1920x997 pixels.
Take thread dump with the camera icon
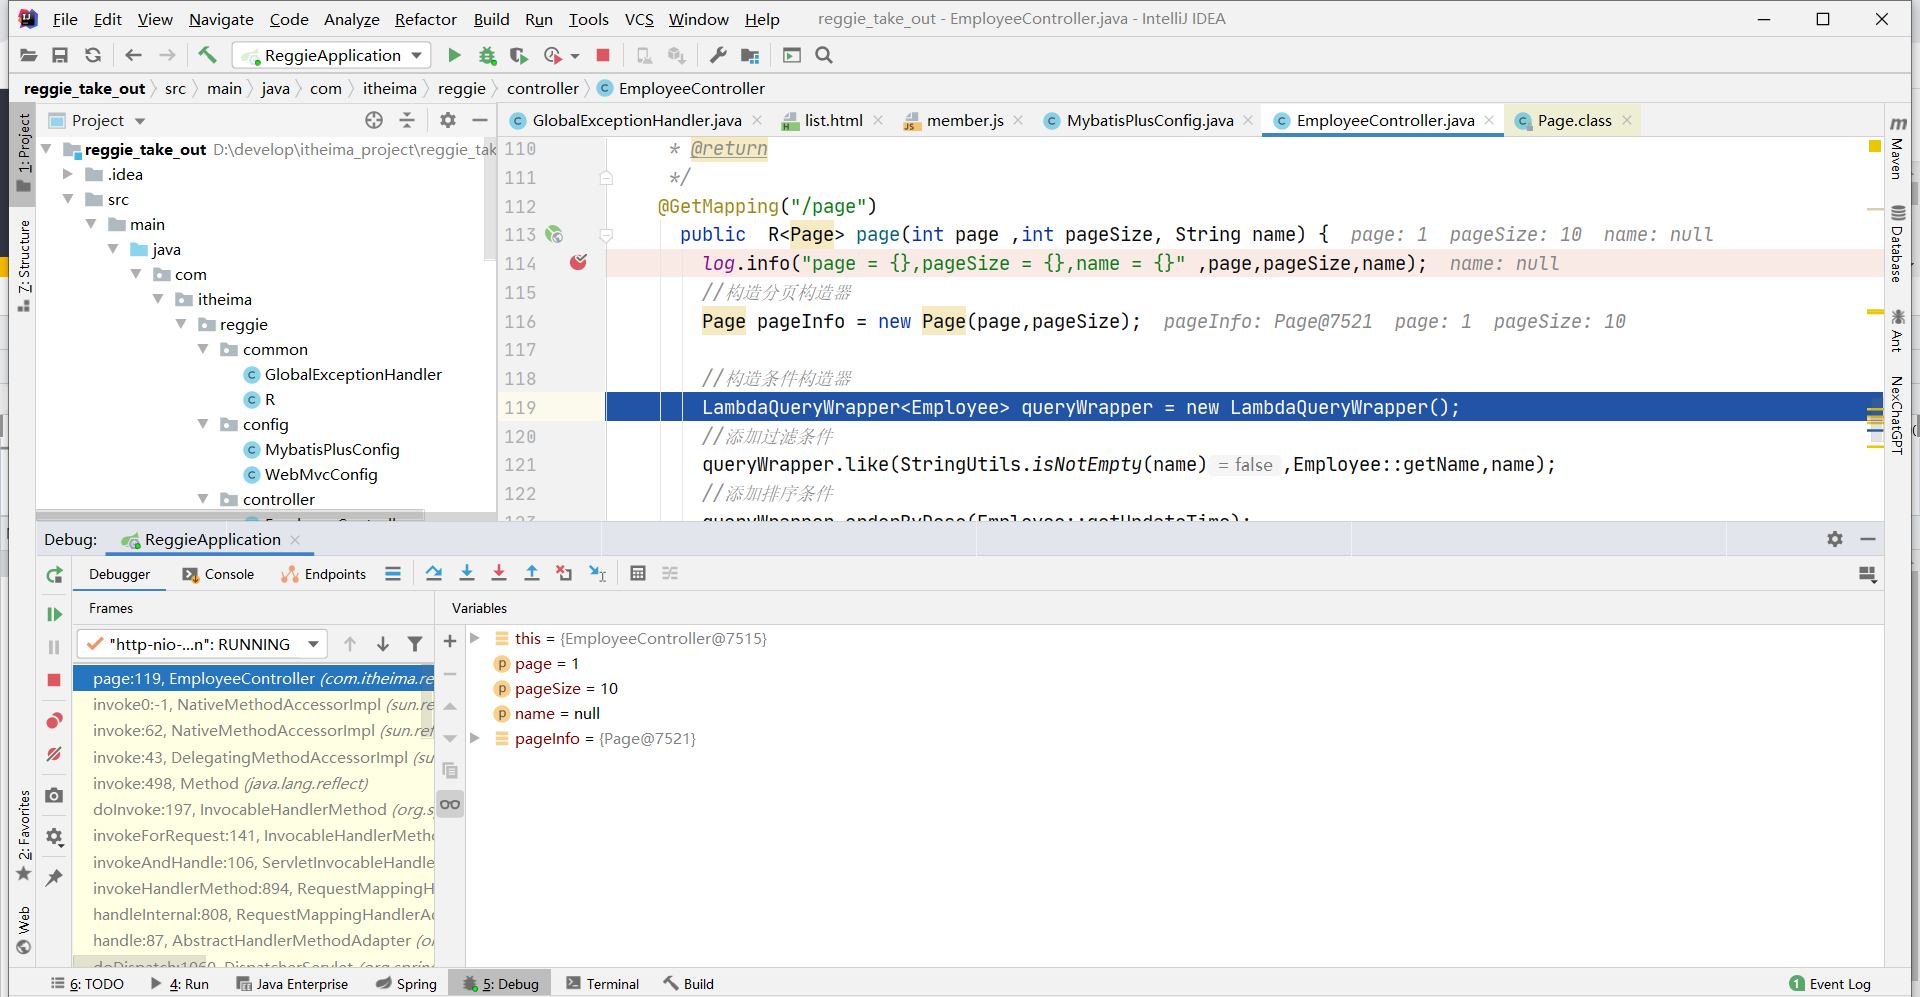click(54, 795)
